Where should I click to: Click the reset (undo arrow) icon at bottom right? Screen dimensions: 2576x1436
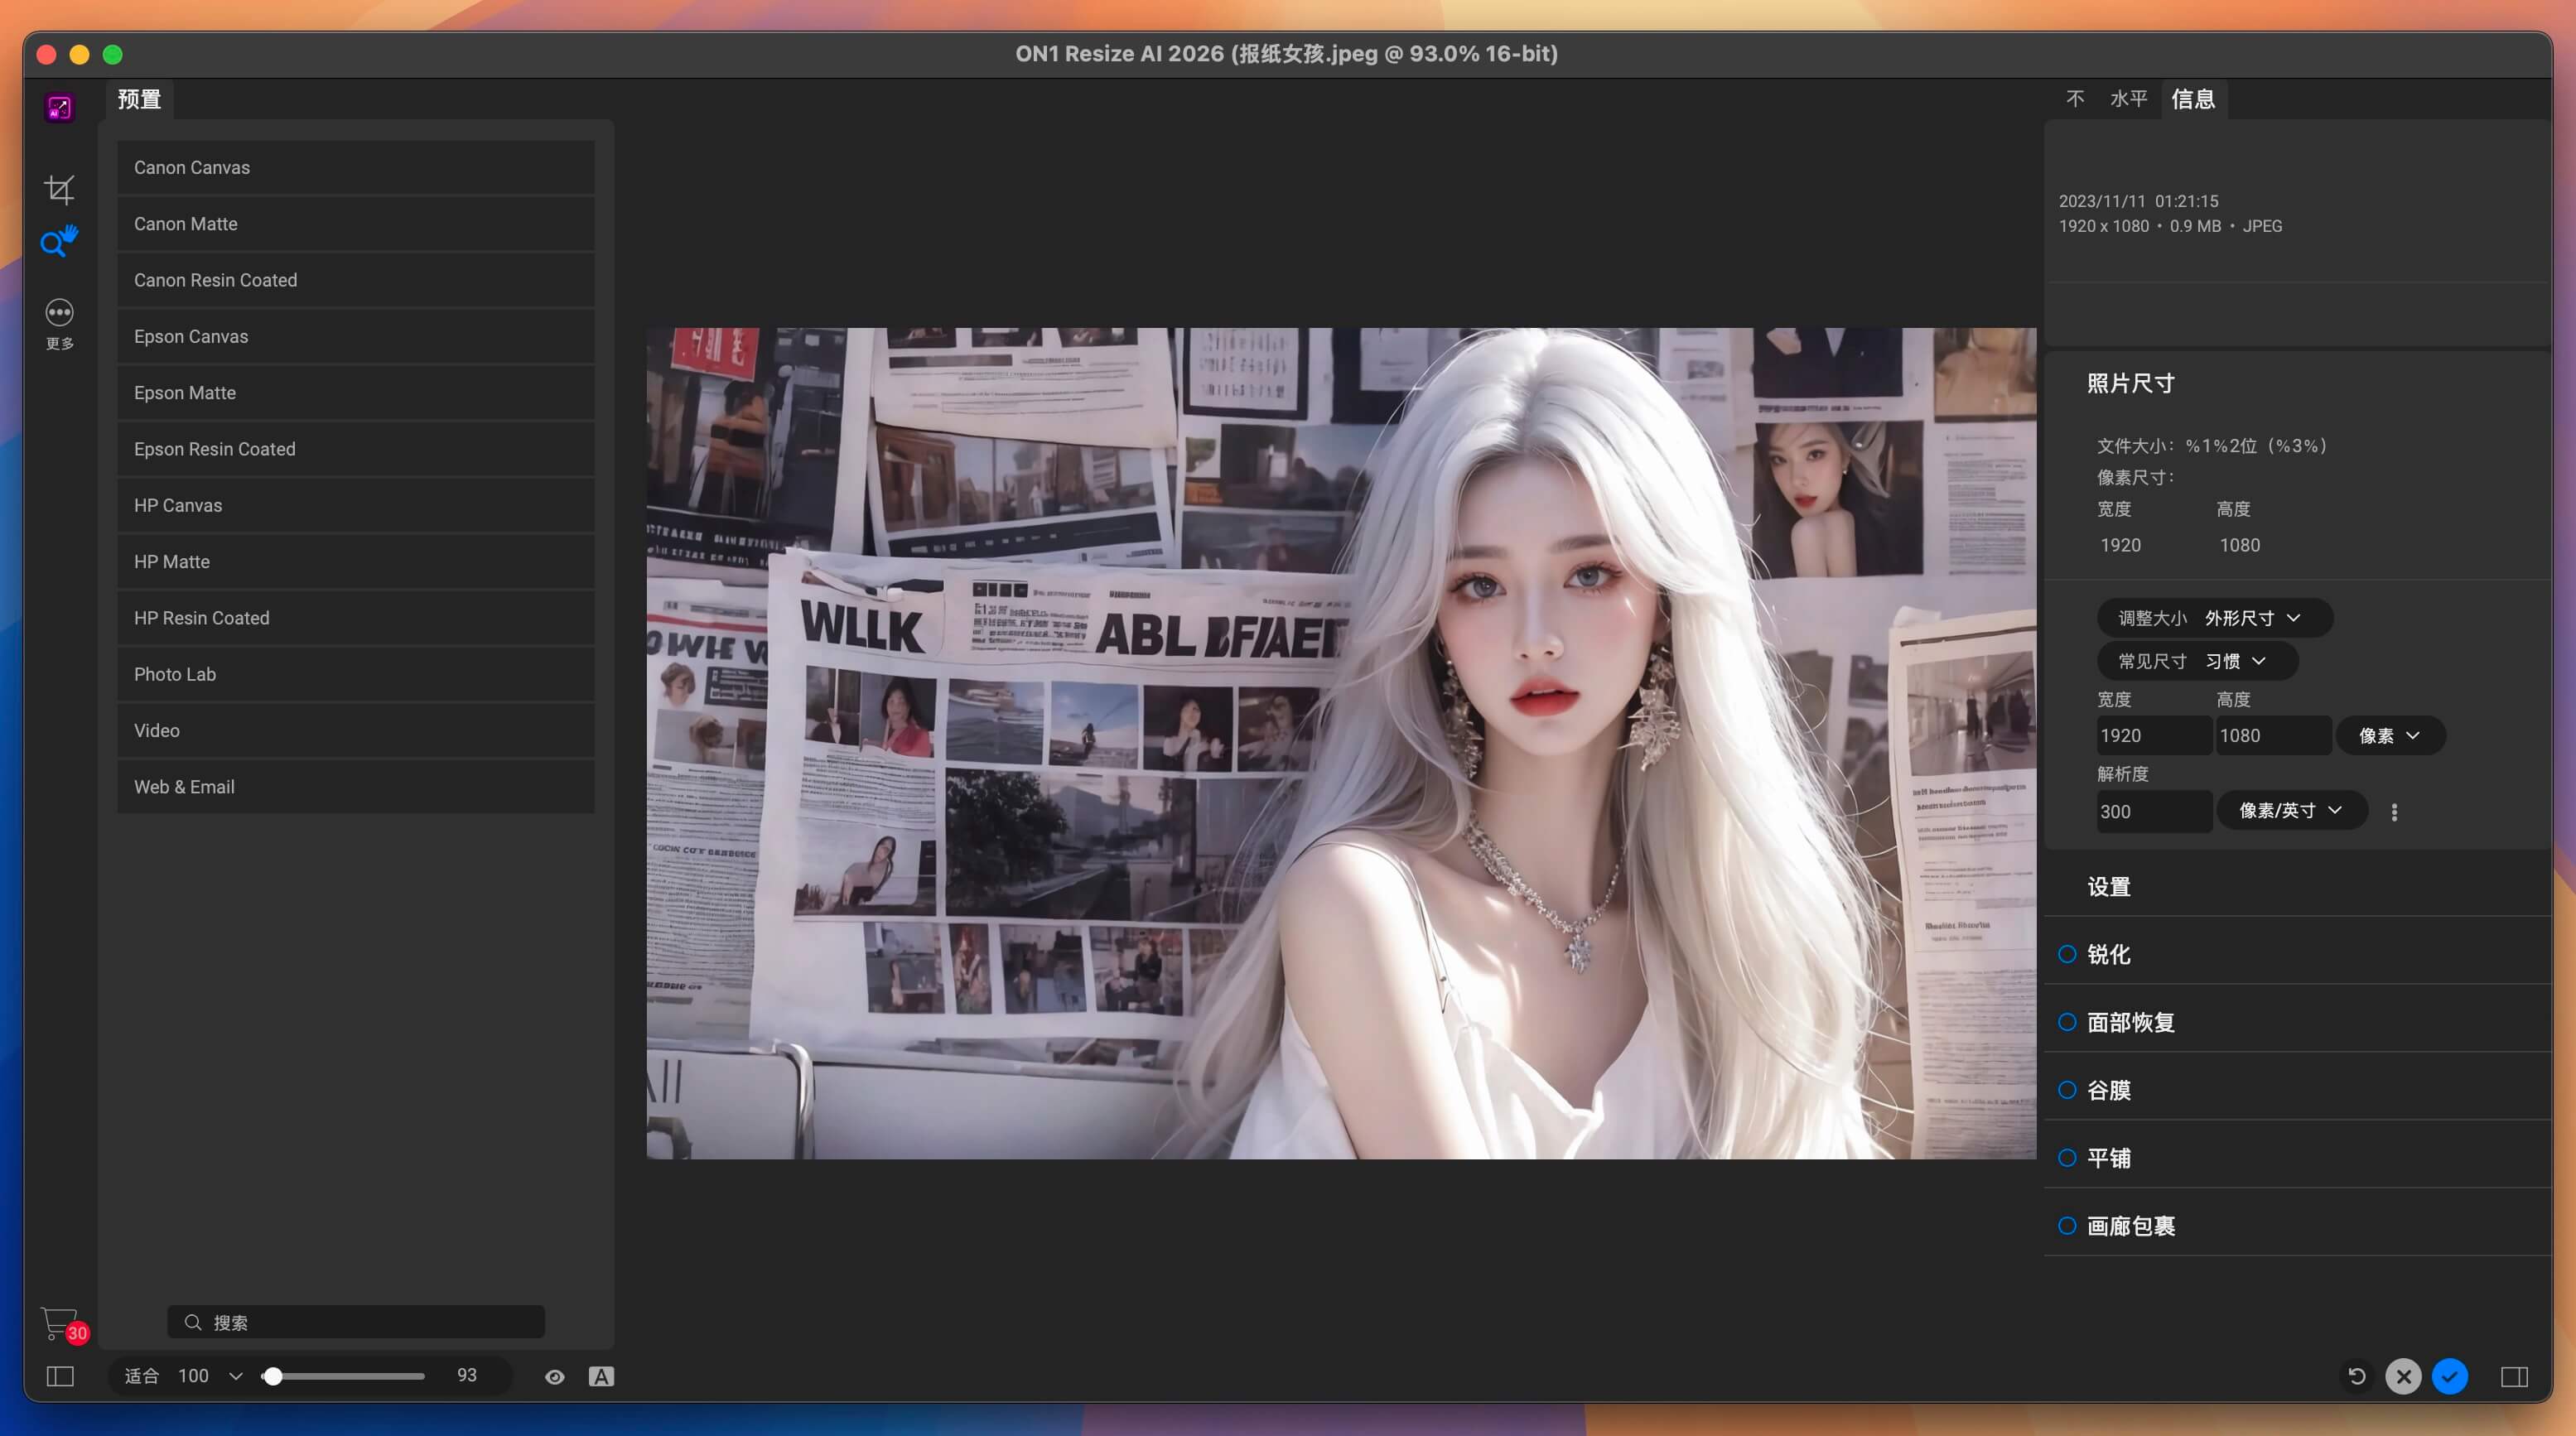click(2357, 1376)
